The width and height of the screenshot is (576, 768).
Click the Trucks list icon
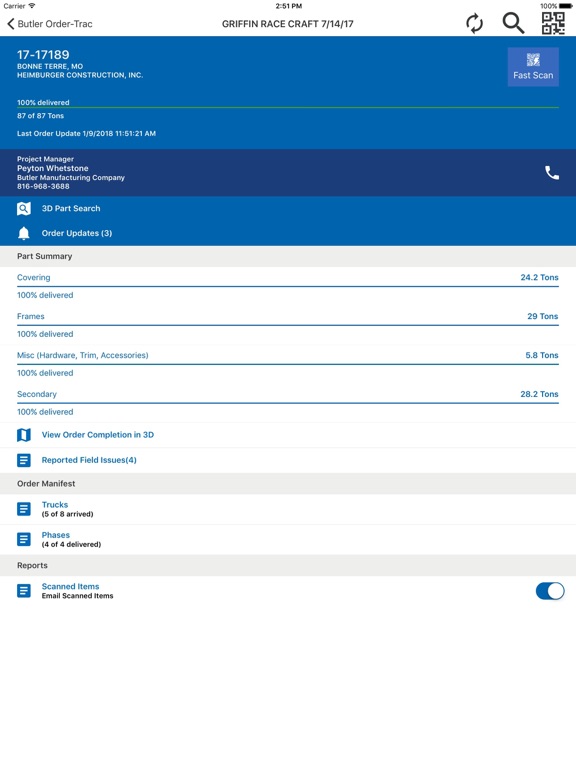click(24, 509)
